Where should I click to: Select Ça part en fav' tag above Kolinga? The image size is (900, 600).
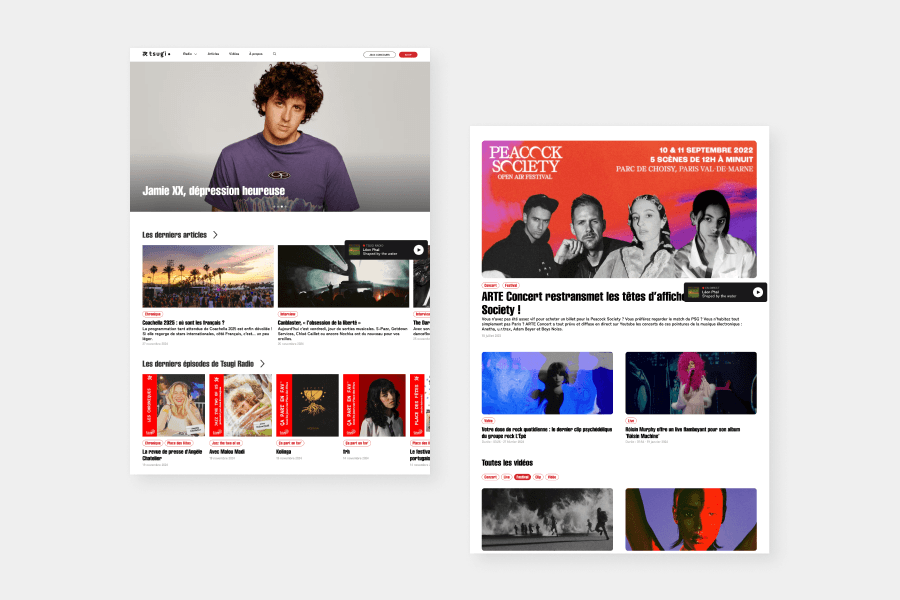[290, 443]
